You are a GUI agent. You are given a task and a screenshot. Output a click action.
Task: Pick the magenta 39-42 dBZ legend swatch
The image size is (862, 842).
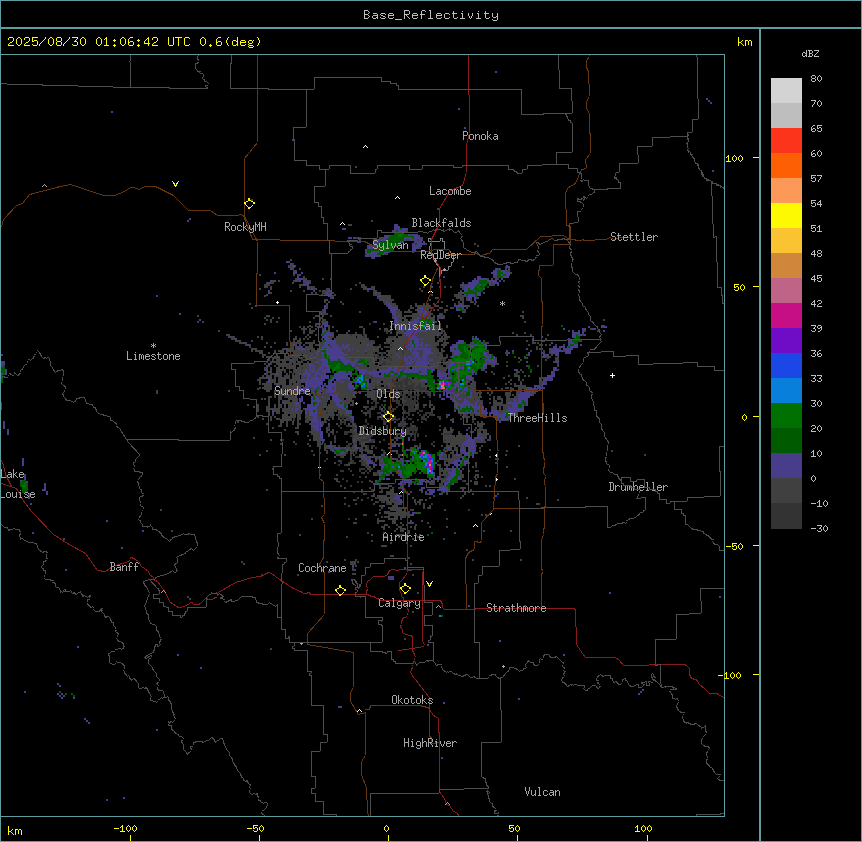786,315
